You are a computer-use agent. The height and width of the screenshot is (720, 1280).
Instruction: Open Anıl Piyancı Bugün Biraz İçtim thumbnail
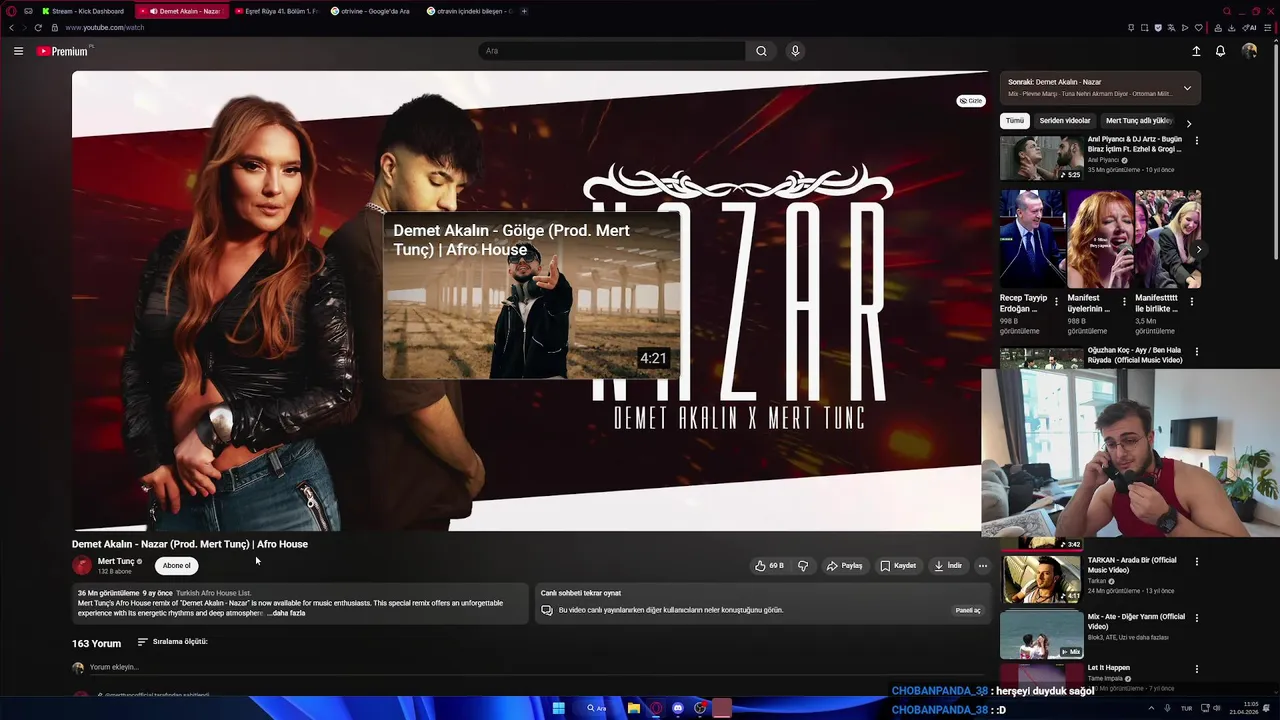point(1041,158)
